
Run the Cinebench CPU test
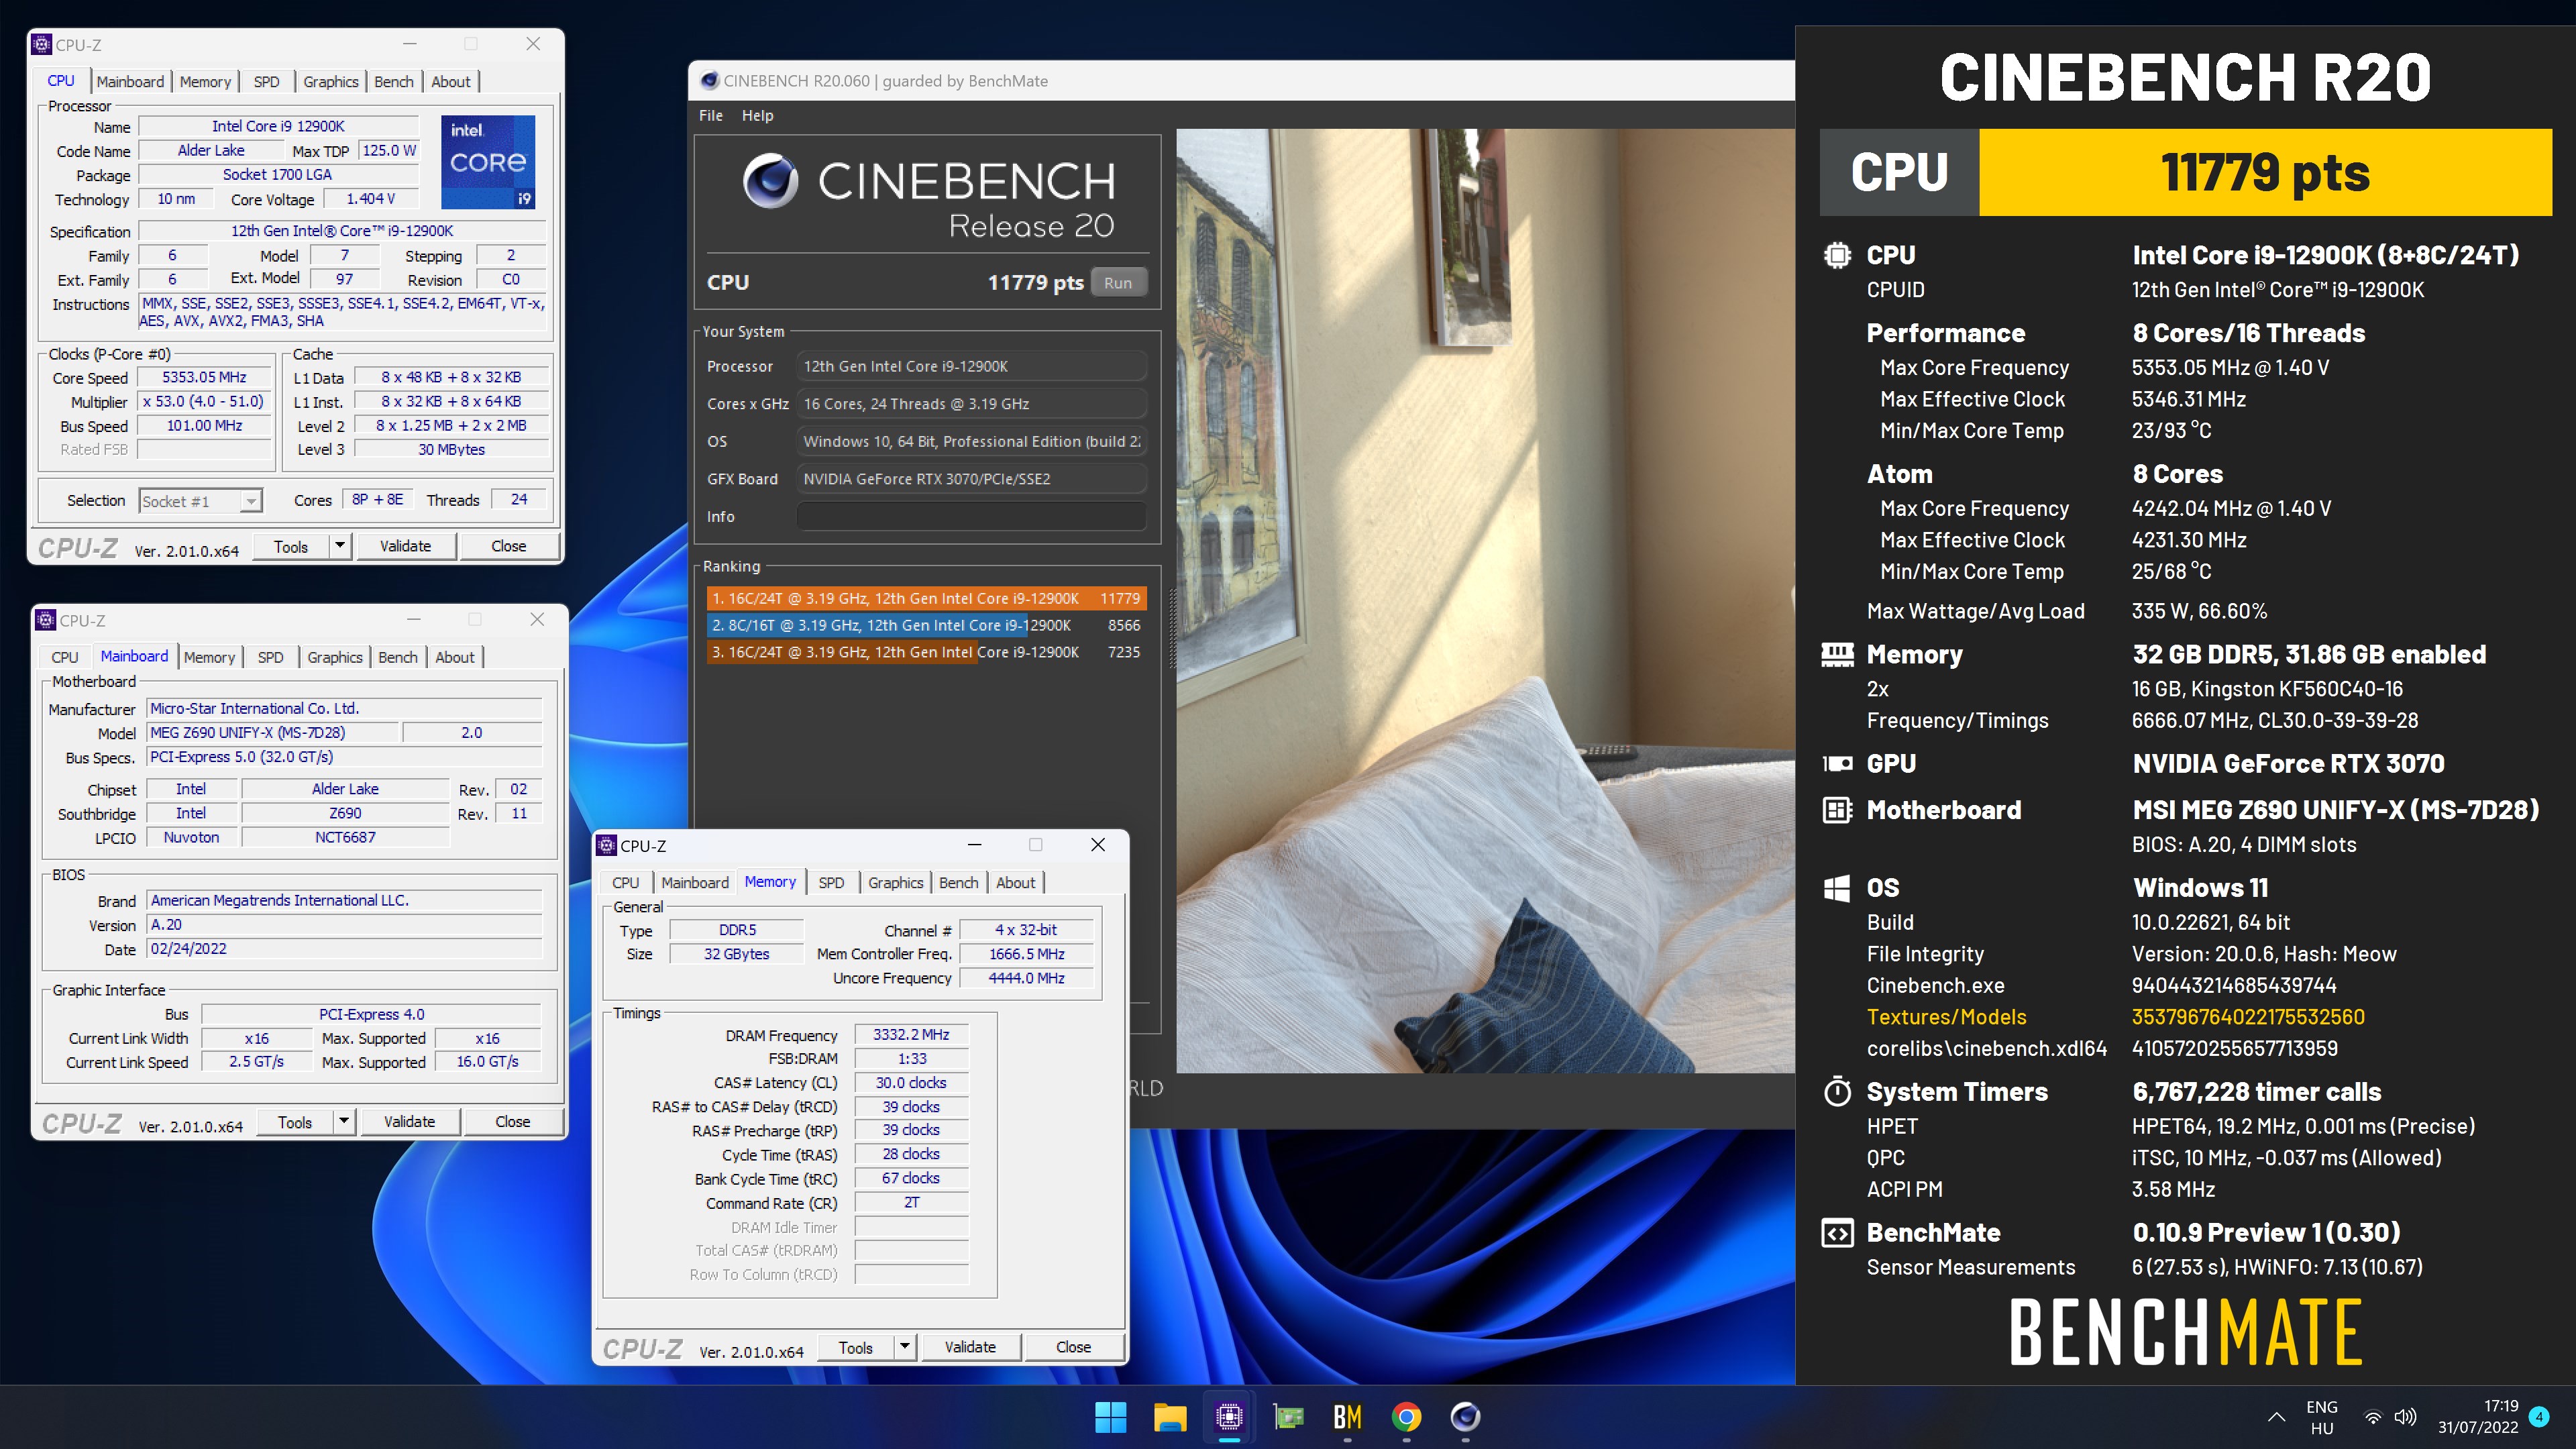click(1118, 283)
